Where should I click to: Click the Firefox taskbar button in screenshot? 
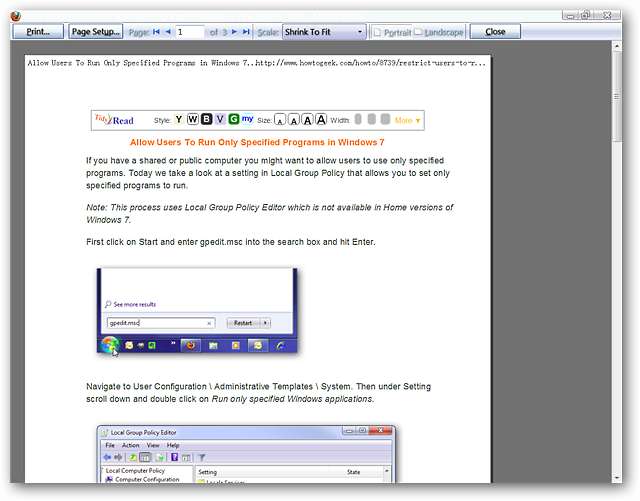pos(191,346)
